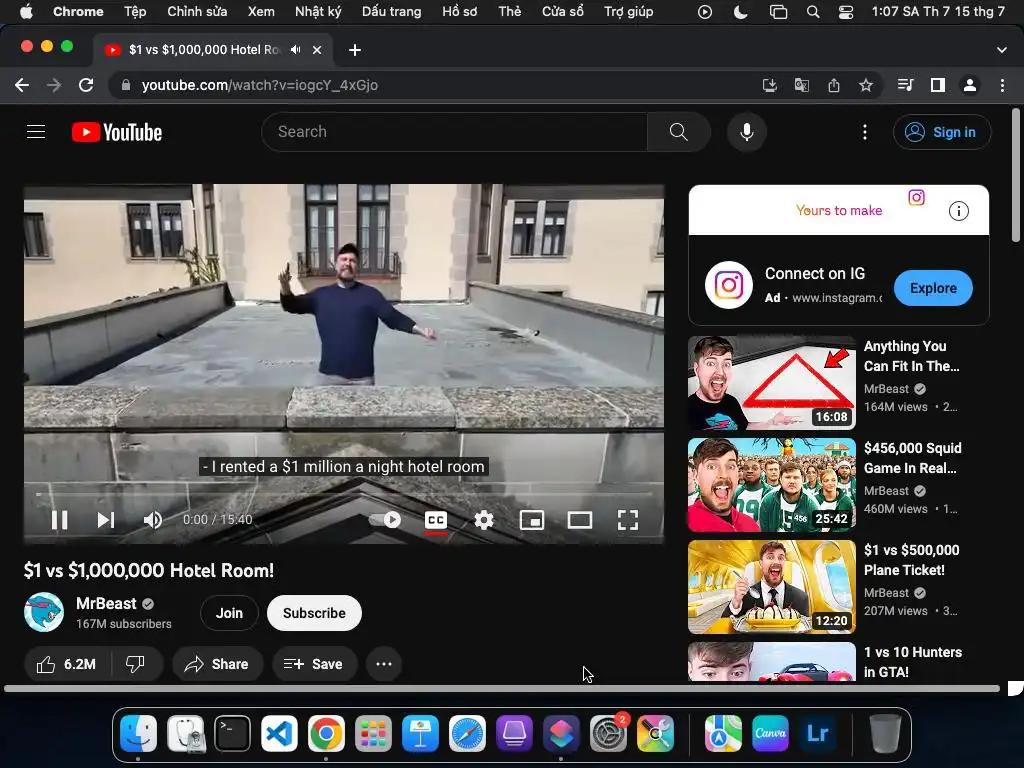Pause the video playback
Image resolution: width=1024 pixels, height=768 pixels.
[59, 520]
